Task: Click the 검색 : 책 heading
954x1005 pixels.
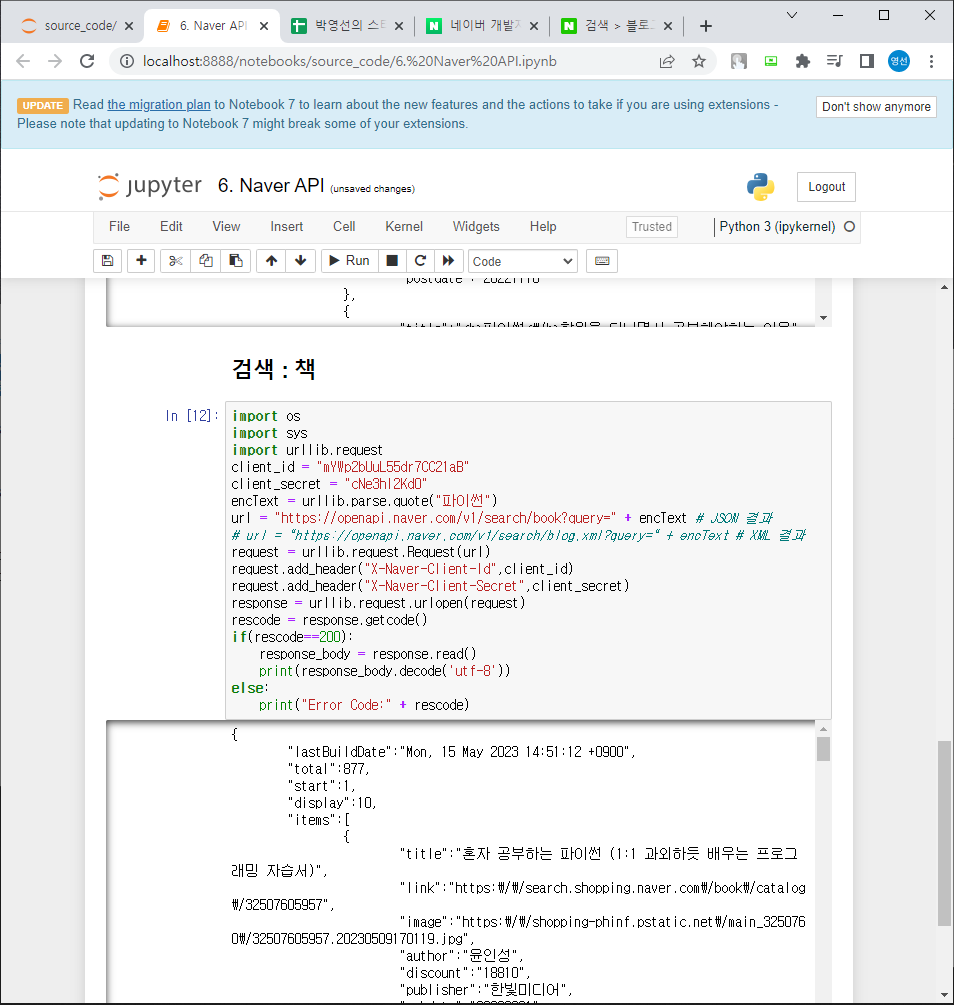Action: (x=273, y=369)
